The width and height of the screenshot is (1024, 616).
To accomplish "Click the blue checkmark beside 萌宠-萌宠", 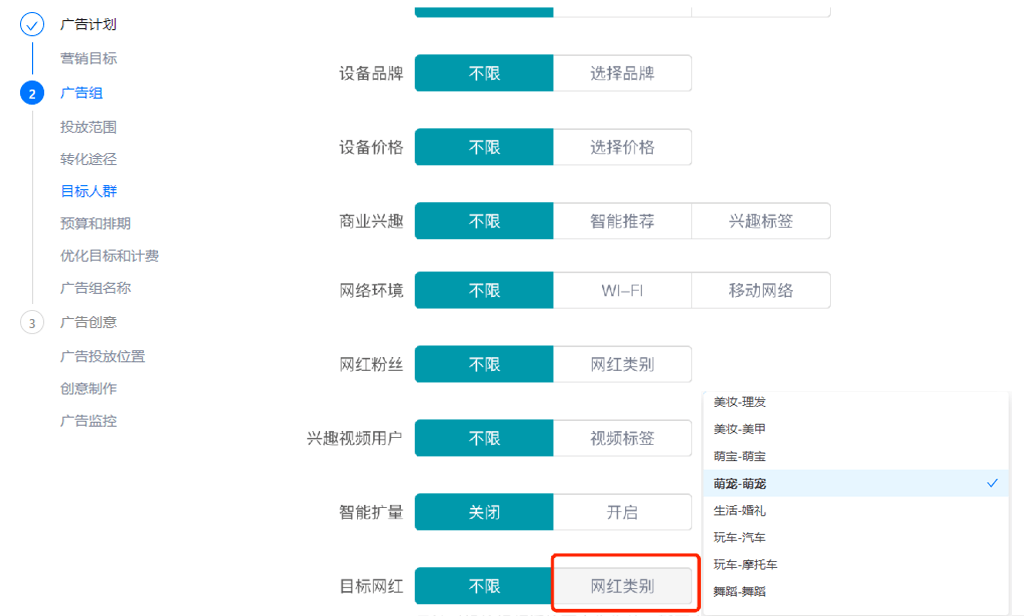I will point(992,483).
